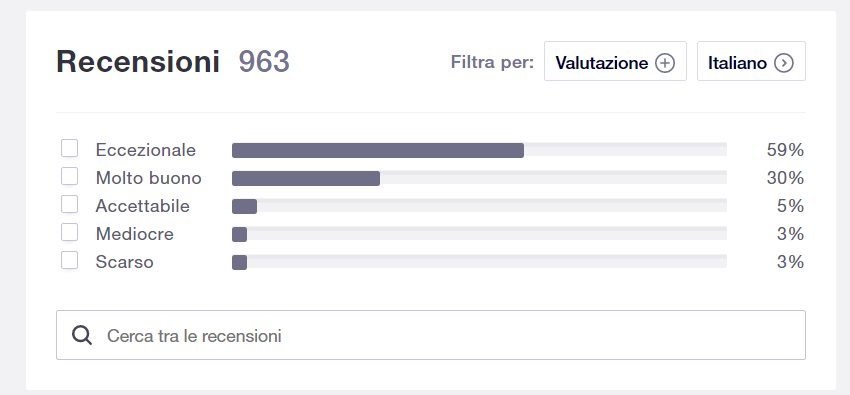Tick the Eccezionale checkbox
Screen dimensions: 850x395
click(69, 148)
